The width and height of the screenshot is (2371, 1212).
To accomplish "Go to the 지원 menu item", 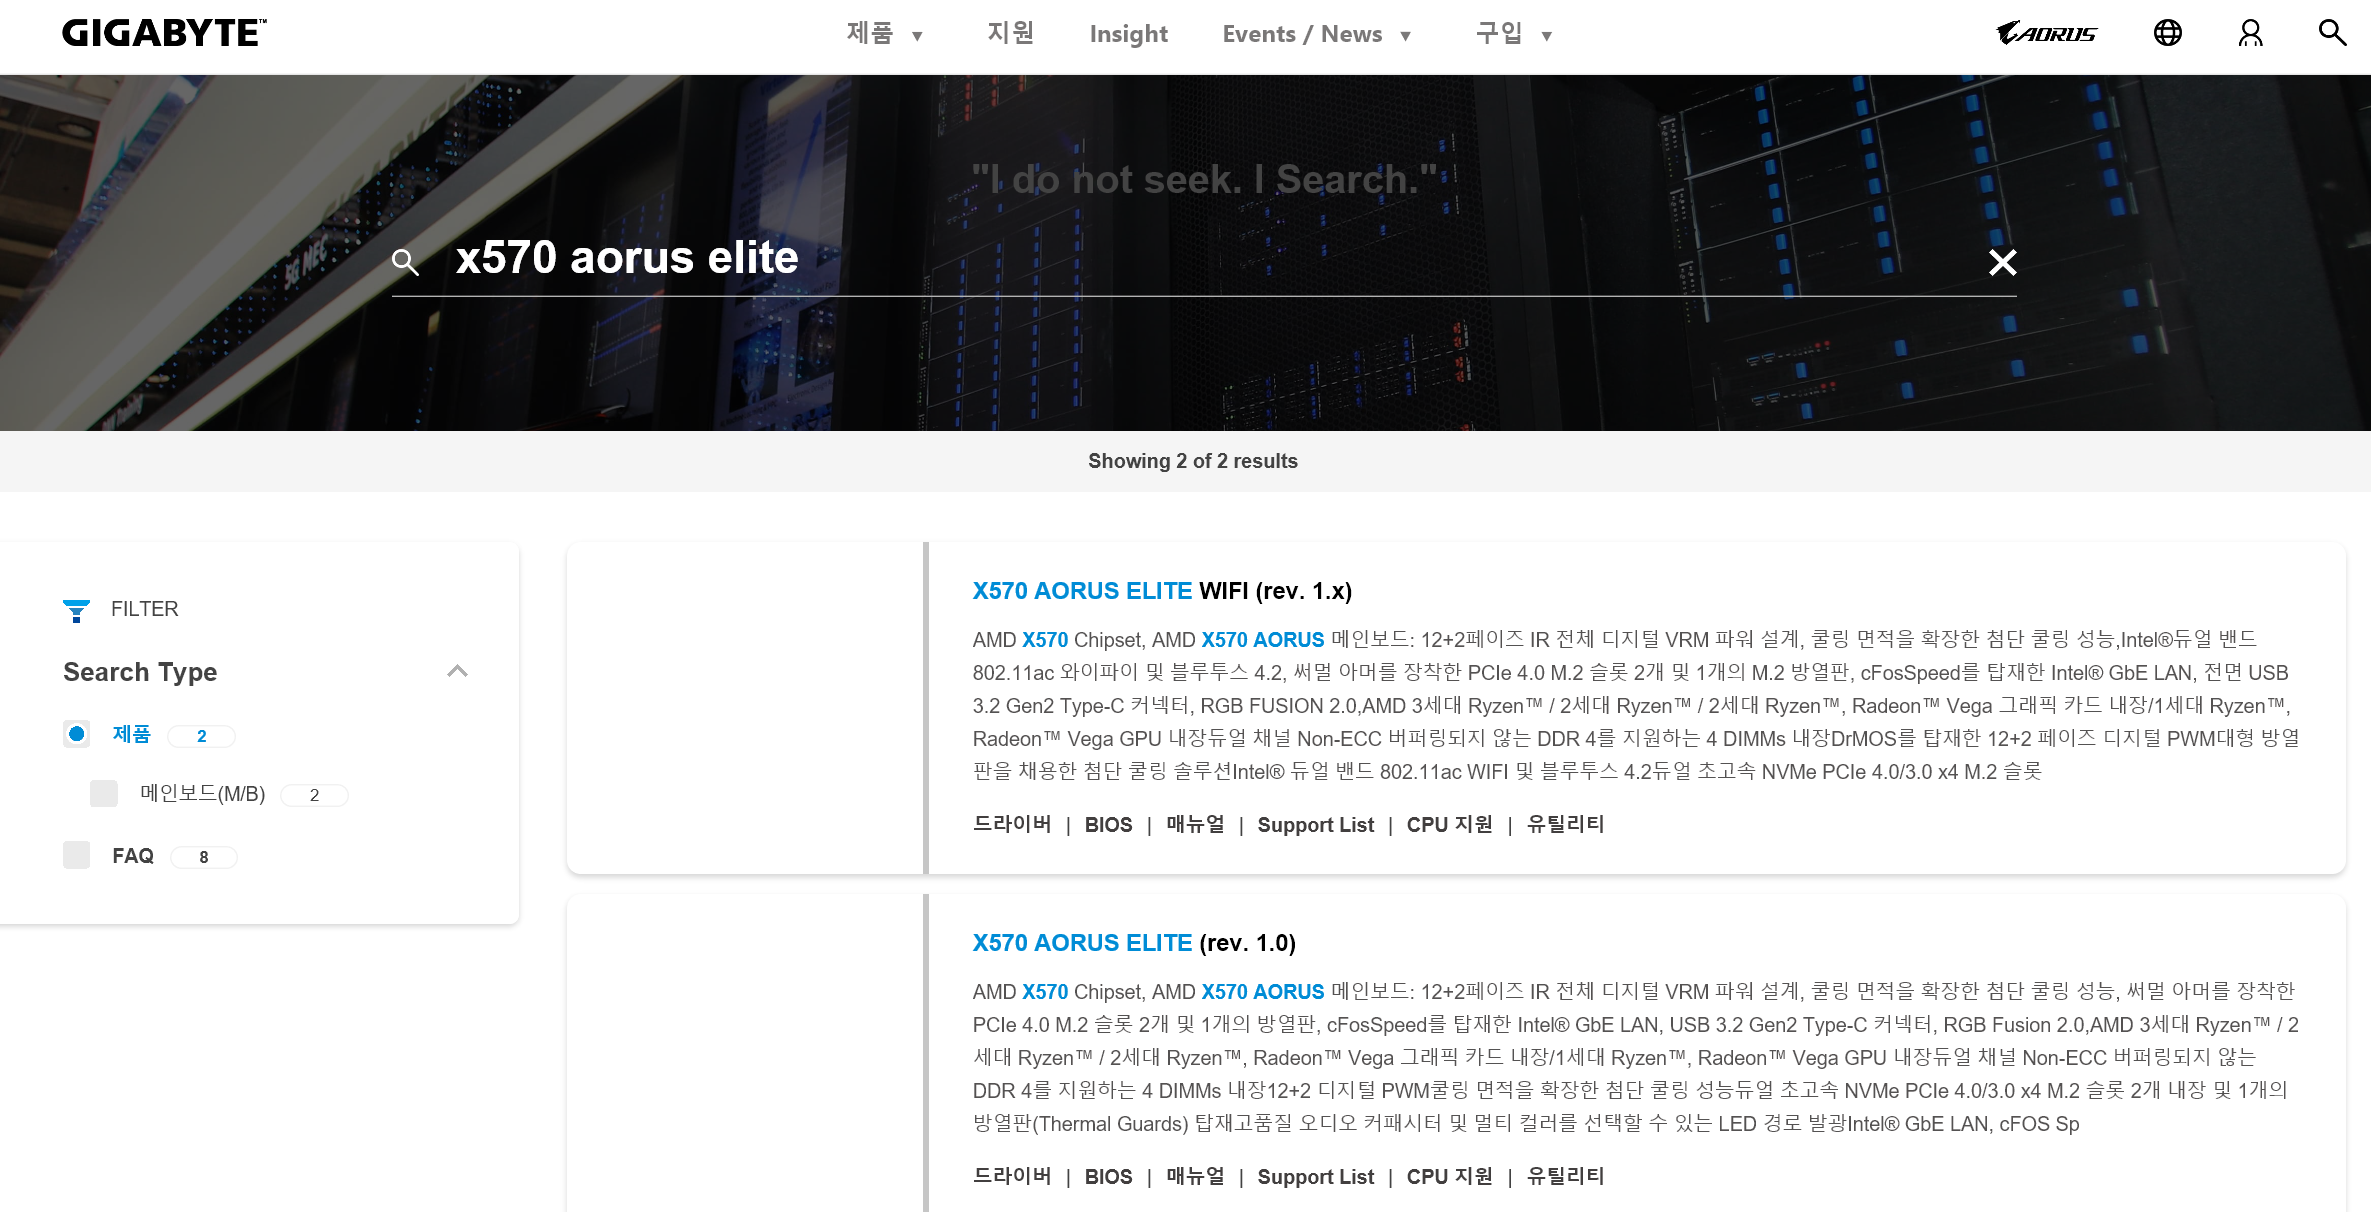I will tap(1010, 34).
